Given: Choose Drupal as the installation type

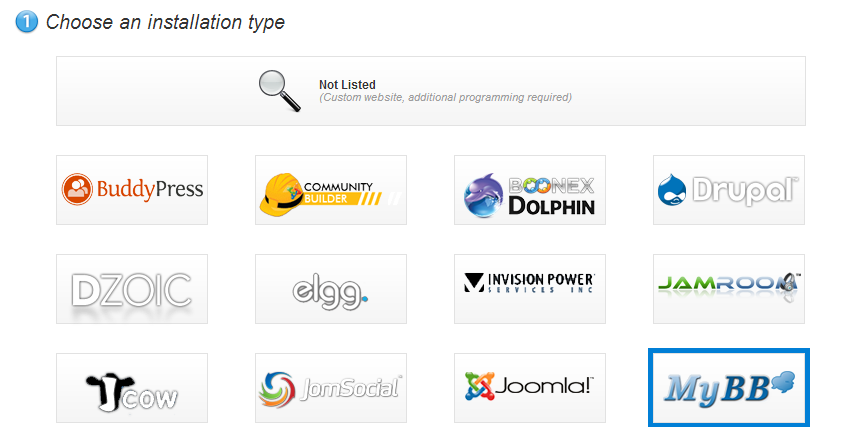Looking at the screenshot, I should coord(729,190).
